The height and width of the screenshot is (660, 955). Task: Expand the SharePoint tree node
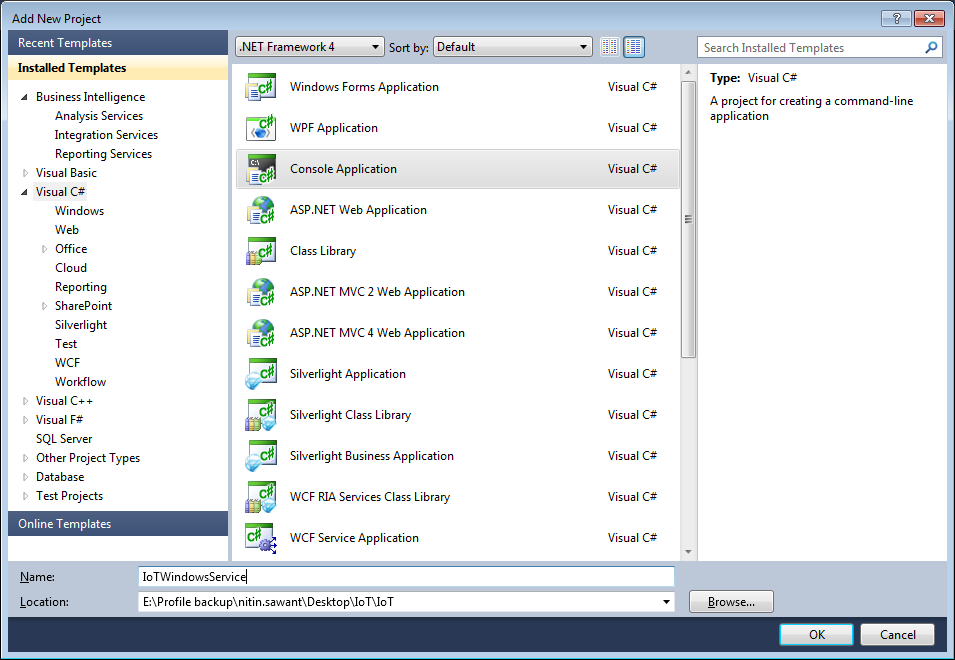[44, 306]
